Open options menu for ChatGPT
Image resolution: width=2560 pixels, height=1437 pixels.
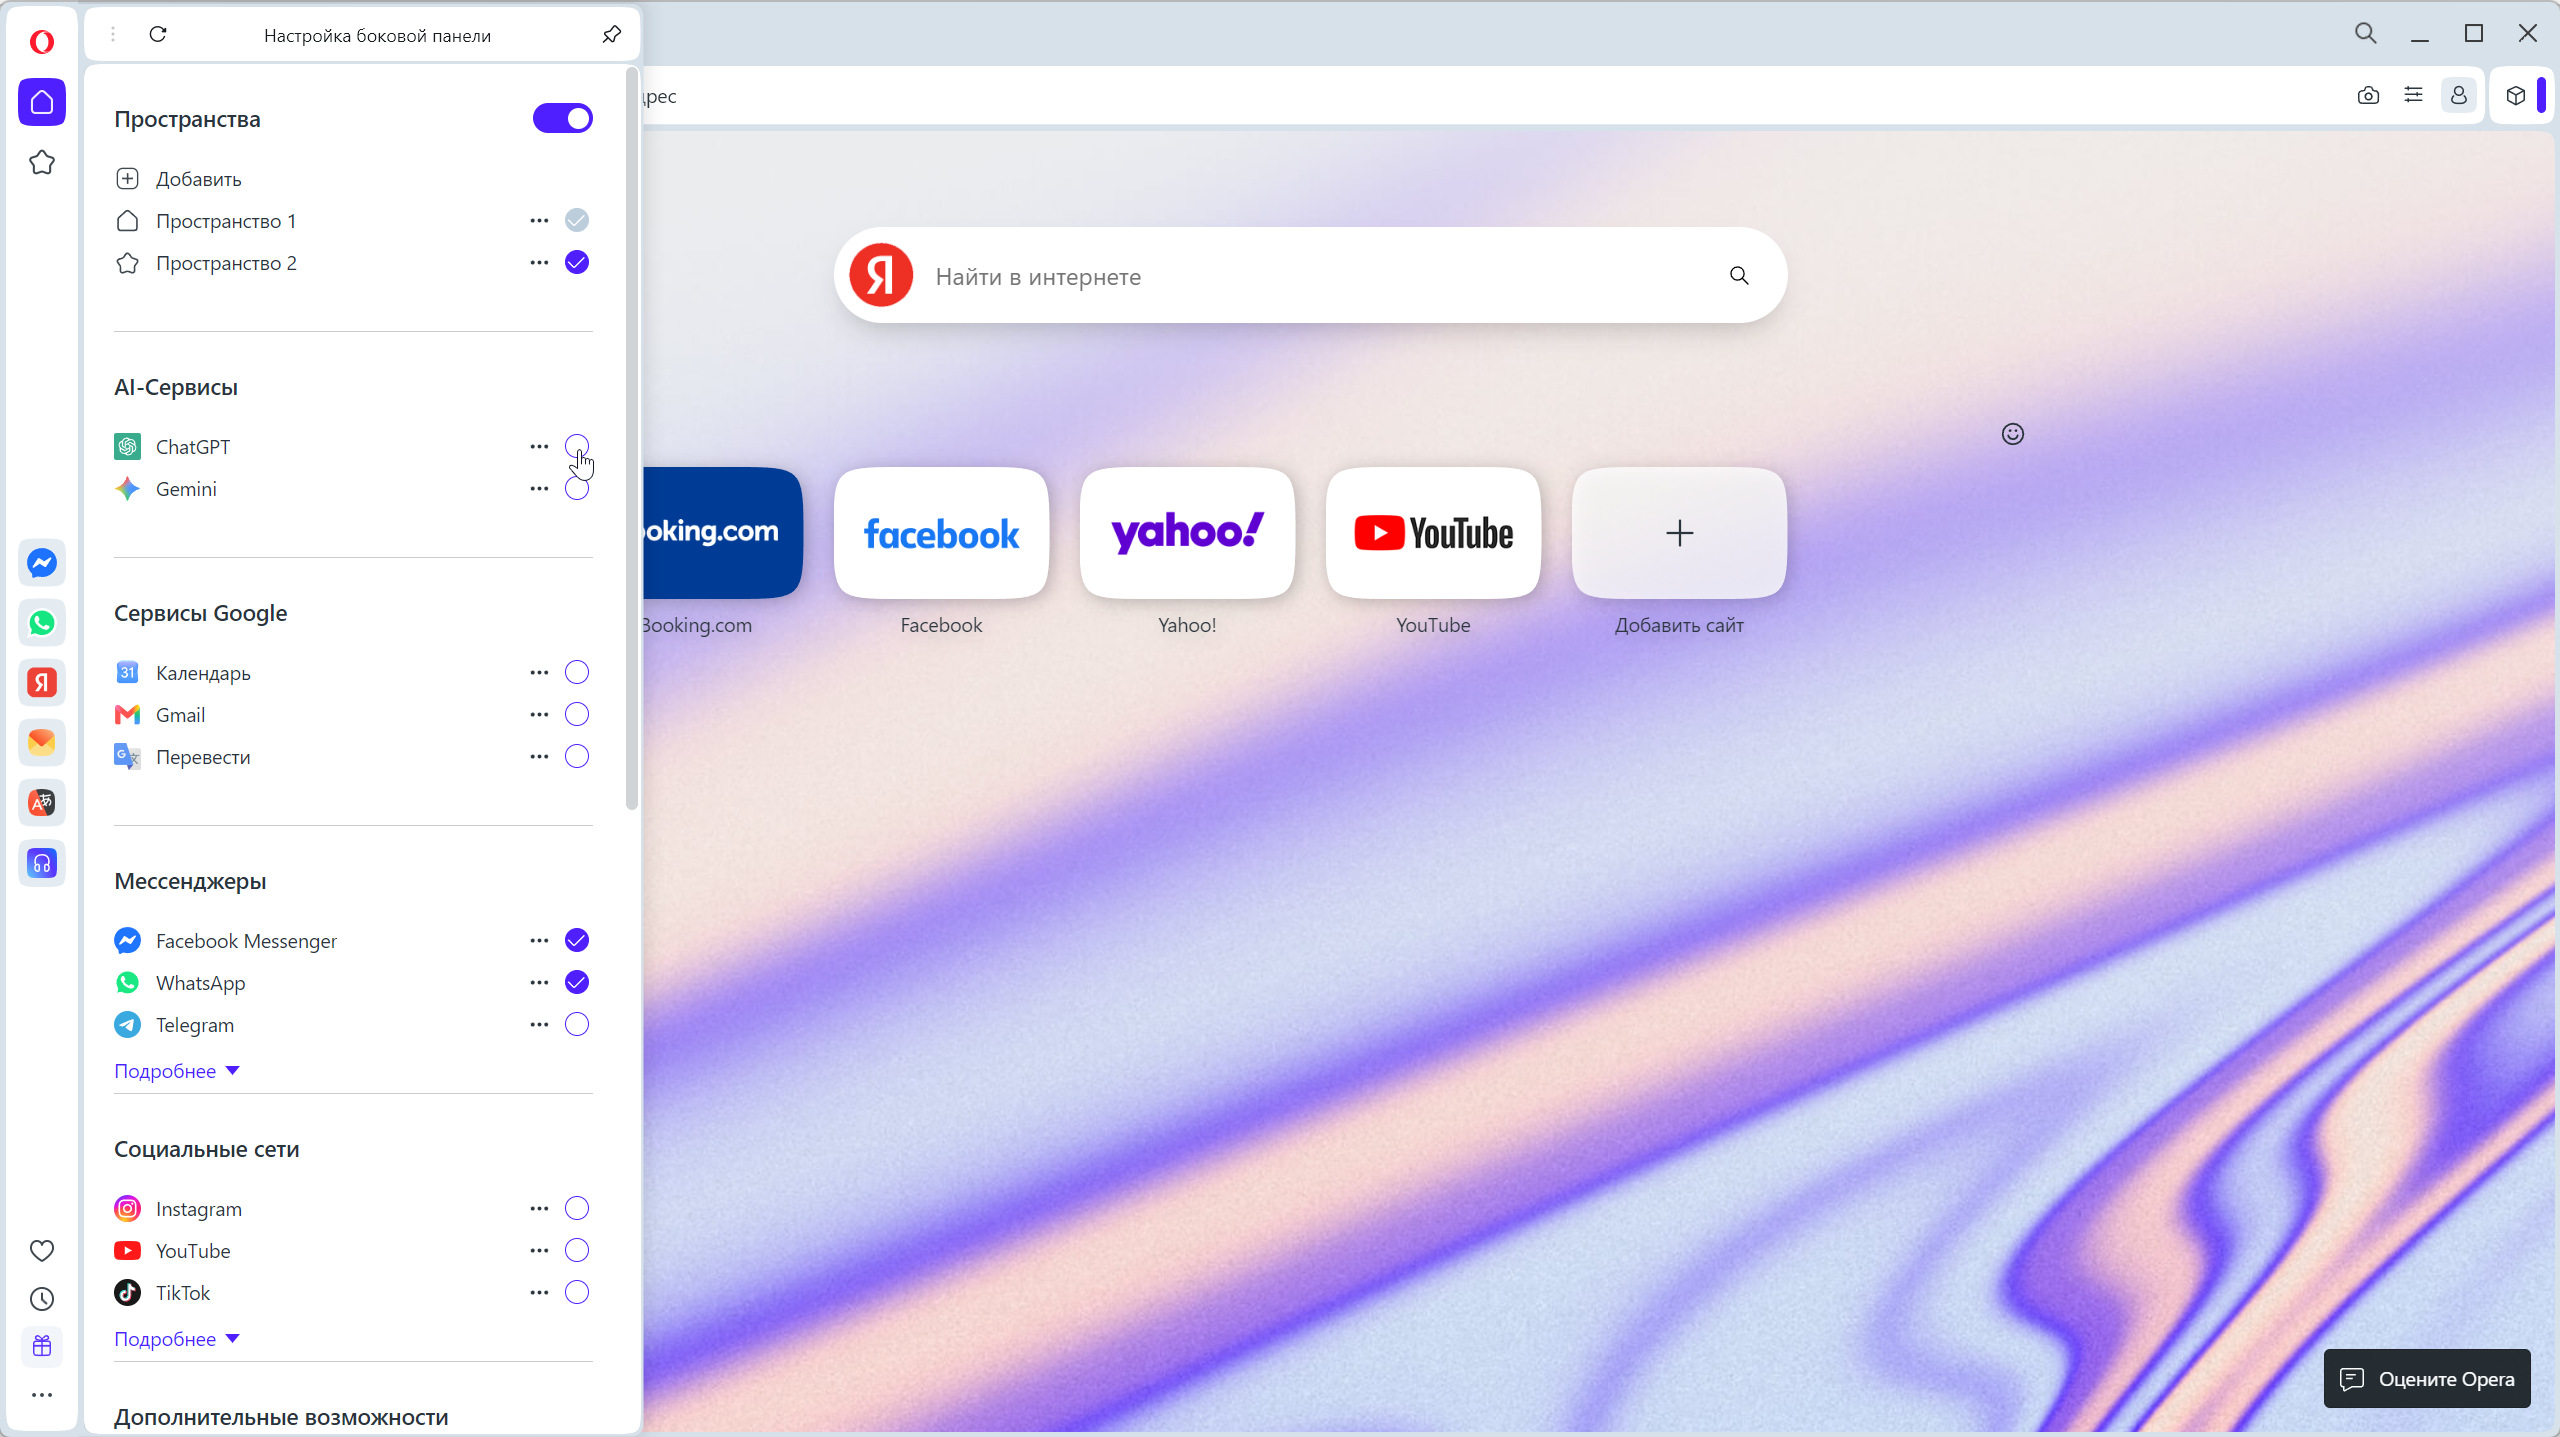point(539,447)
